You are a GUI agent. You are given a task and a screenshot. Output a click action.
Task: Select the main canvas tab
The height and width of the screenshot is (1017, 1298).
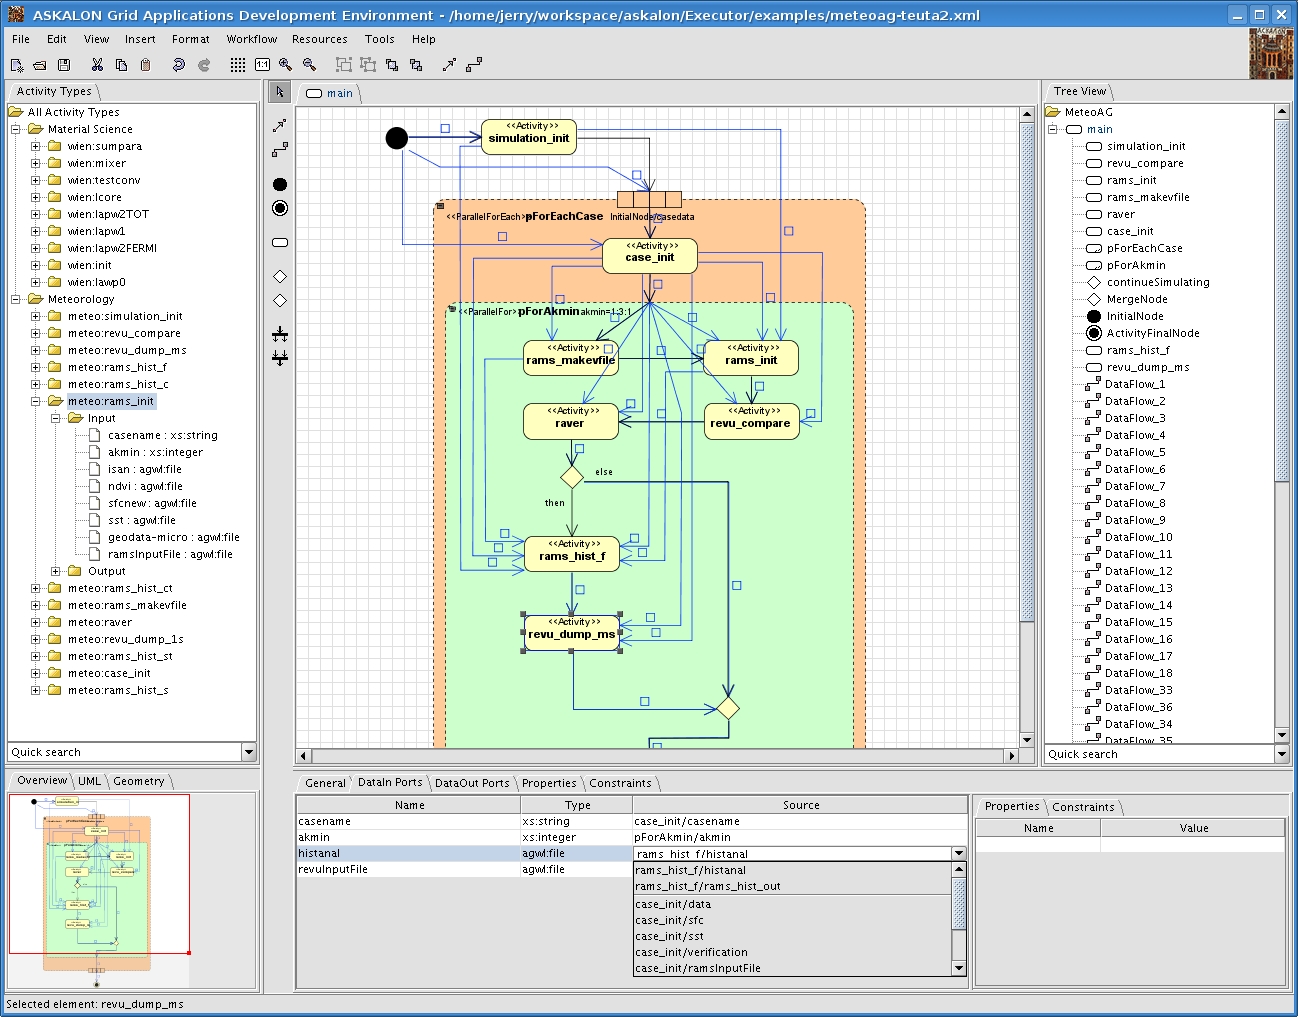pyautogui.click(x=330, y=93)
